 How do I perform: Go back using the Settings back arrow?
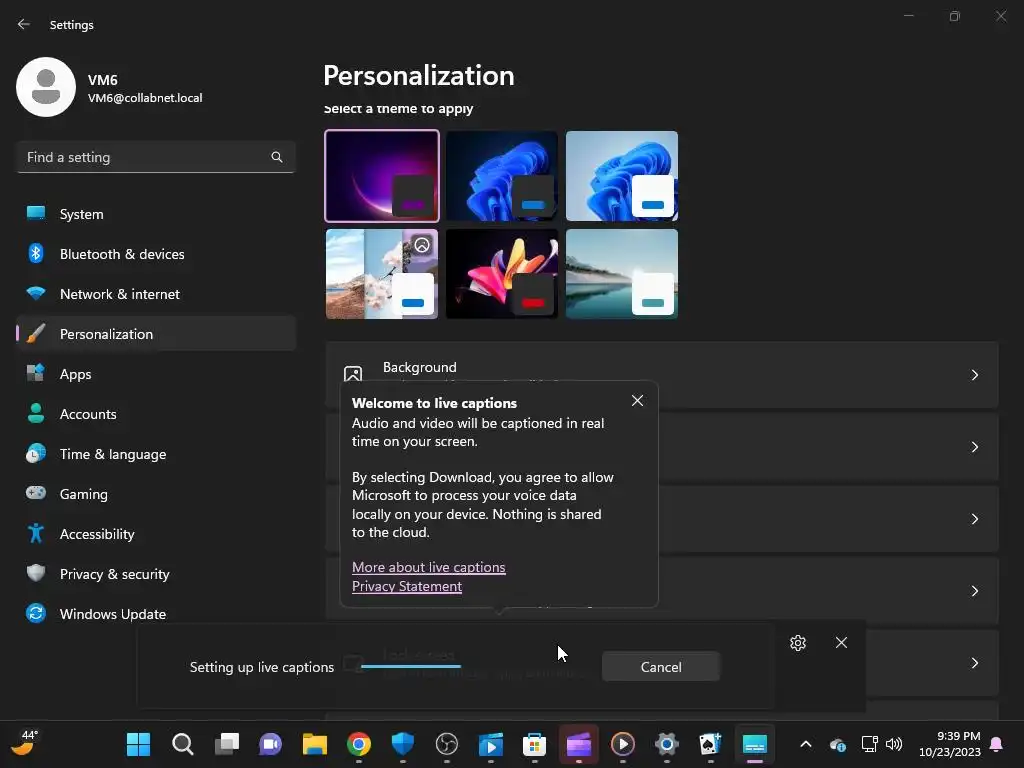tap(24, 24)
